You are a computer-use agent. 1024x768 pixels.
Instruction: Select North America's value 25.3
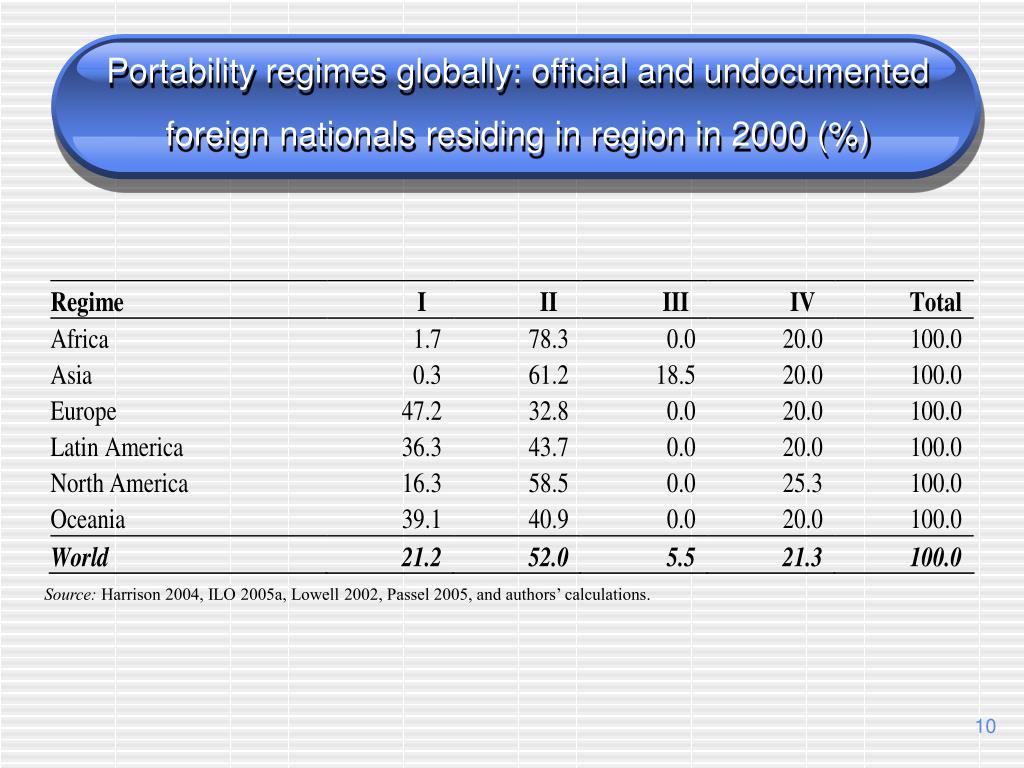click(x=802, y=483)
